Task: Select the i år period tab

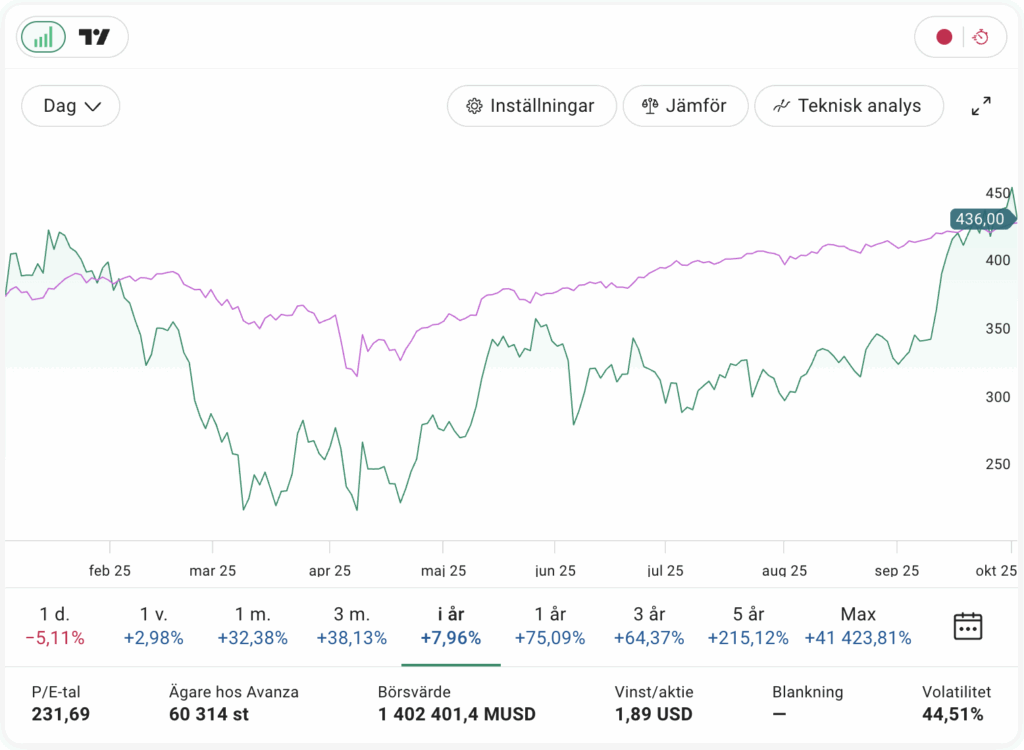Action: pyautogui.click(x=450, y=626)
